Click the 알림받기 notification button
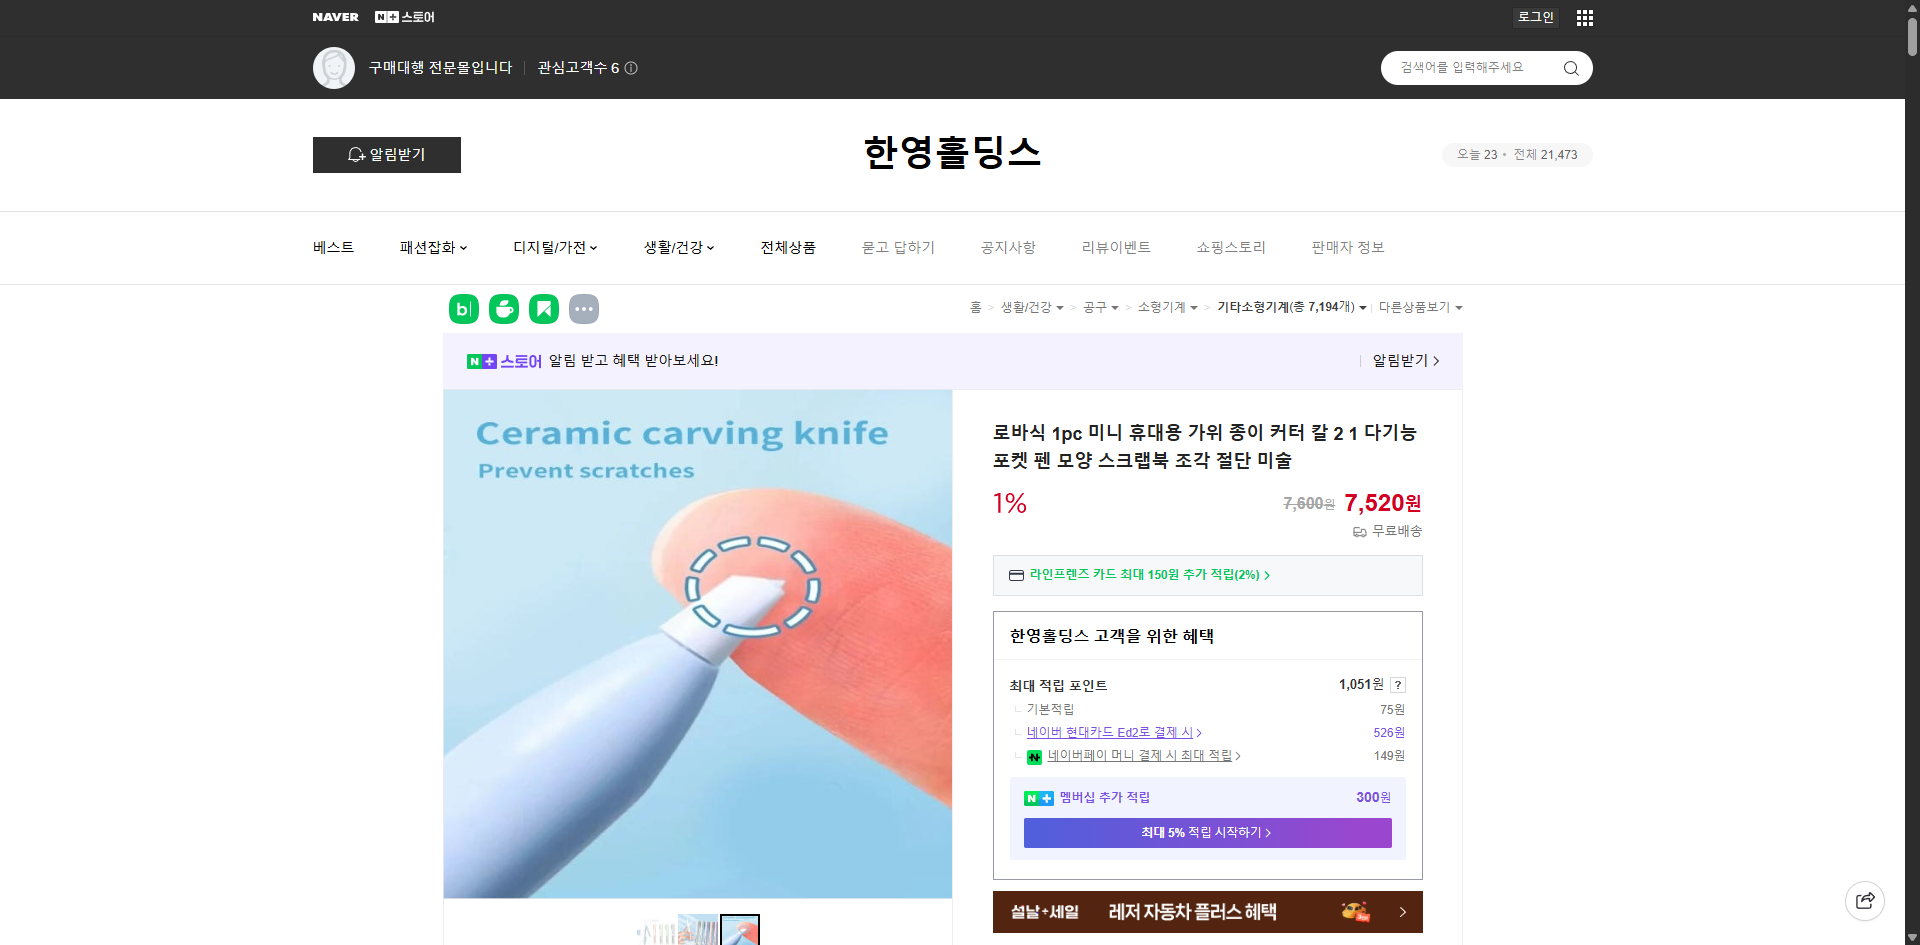Screen dimensions: 1920x945 point(386,155)
